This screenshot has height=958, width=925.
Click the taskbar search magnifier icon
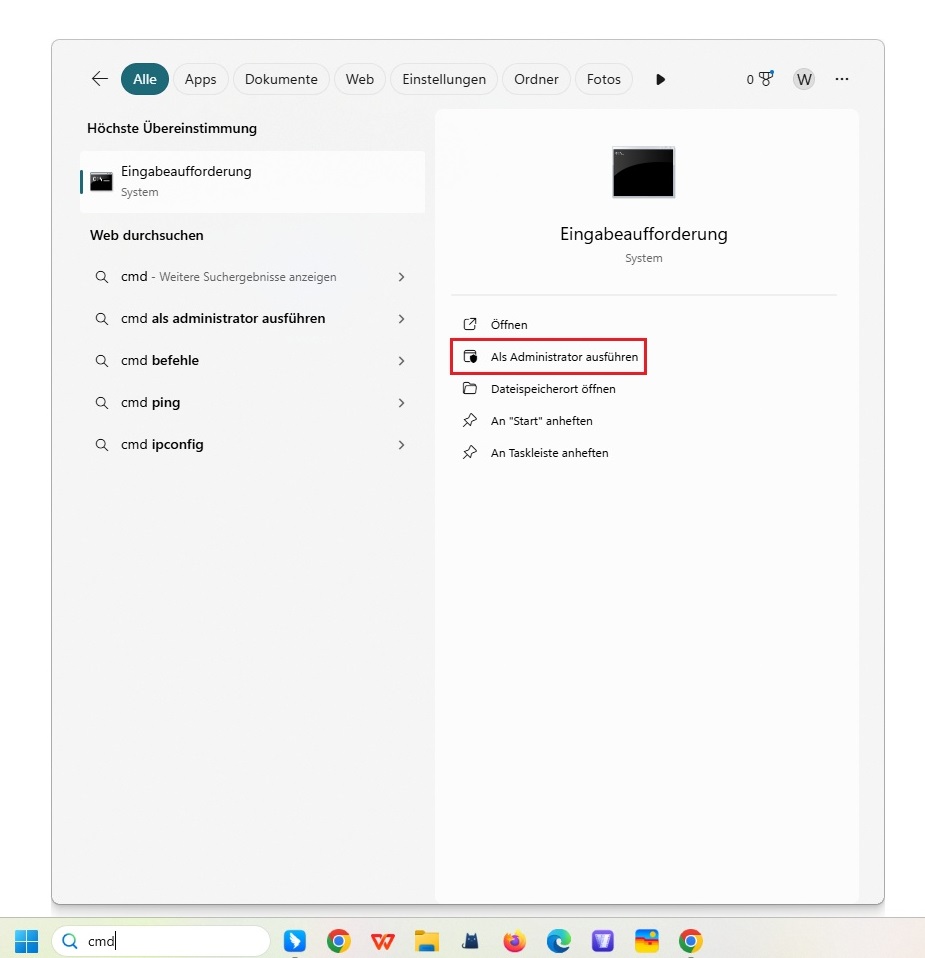(x=70, y=941)
